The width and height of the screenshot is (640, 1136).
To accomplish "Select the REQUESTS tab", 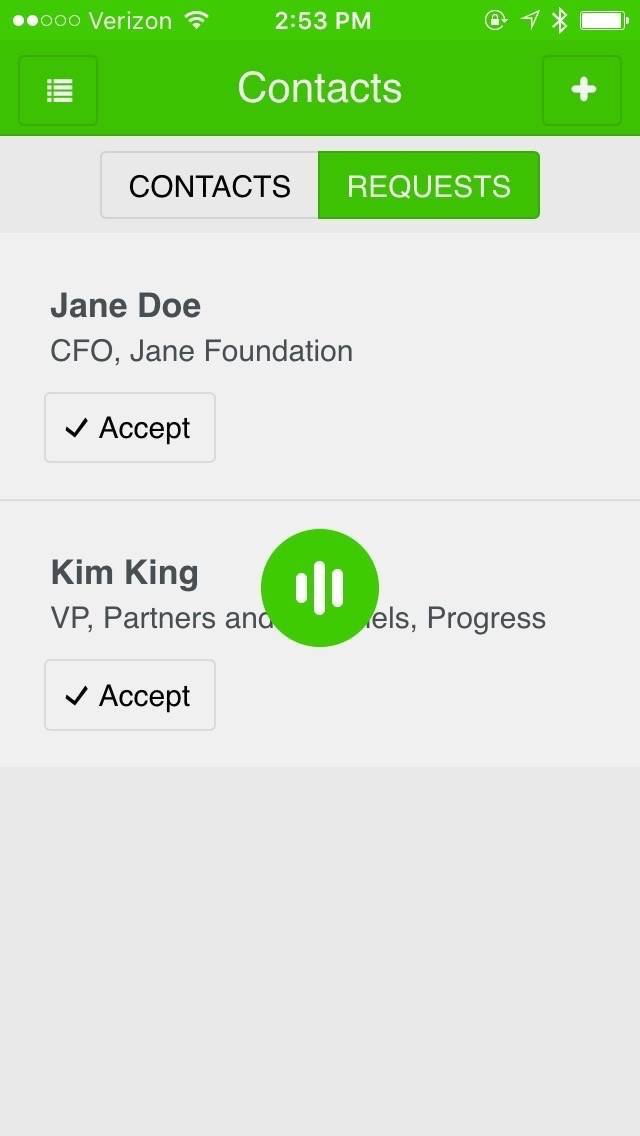I will click(429, 186).
